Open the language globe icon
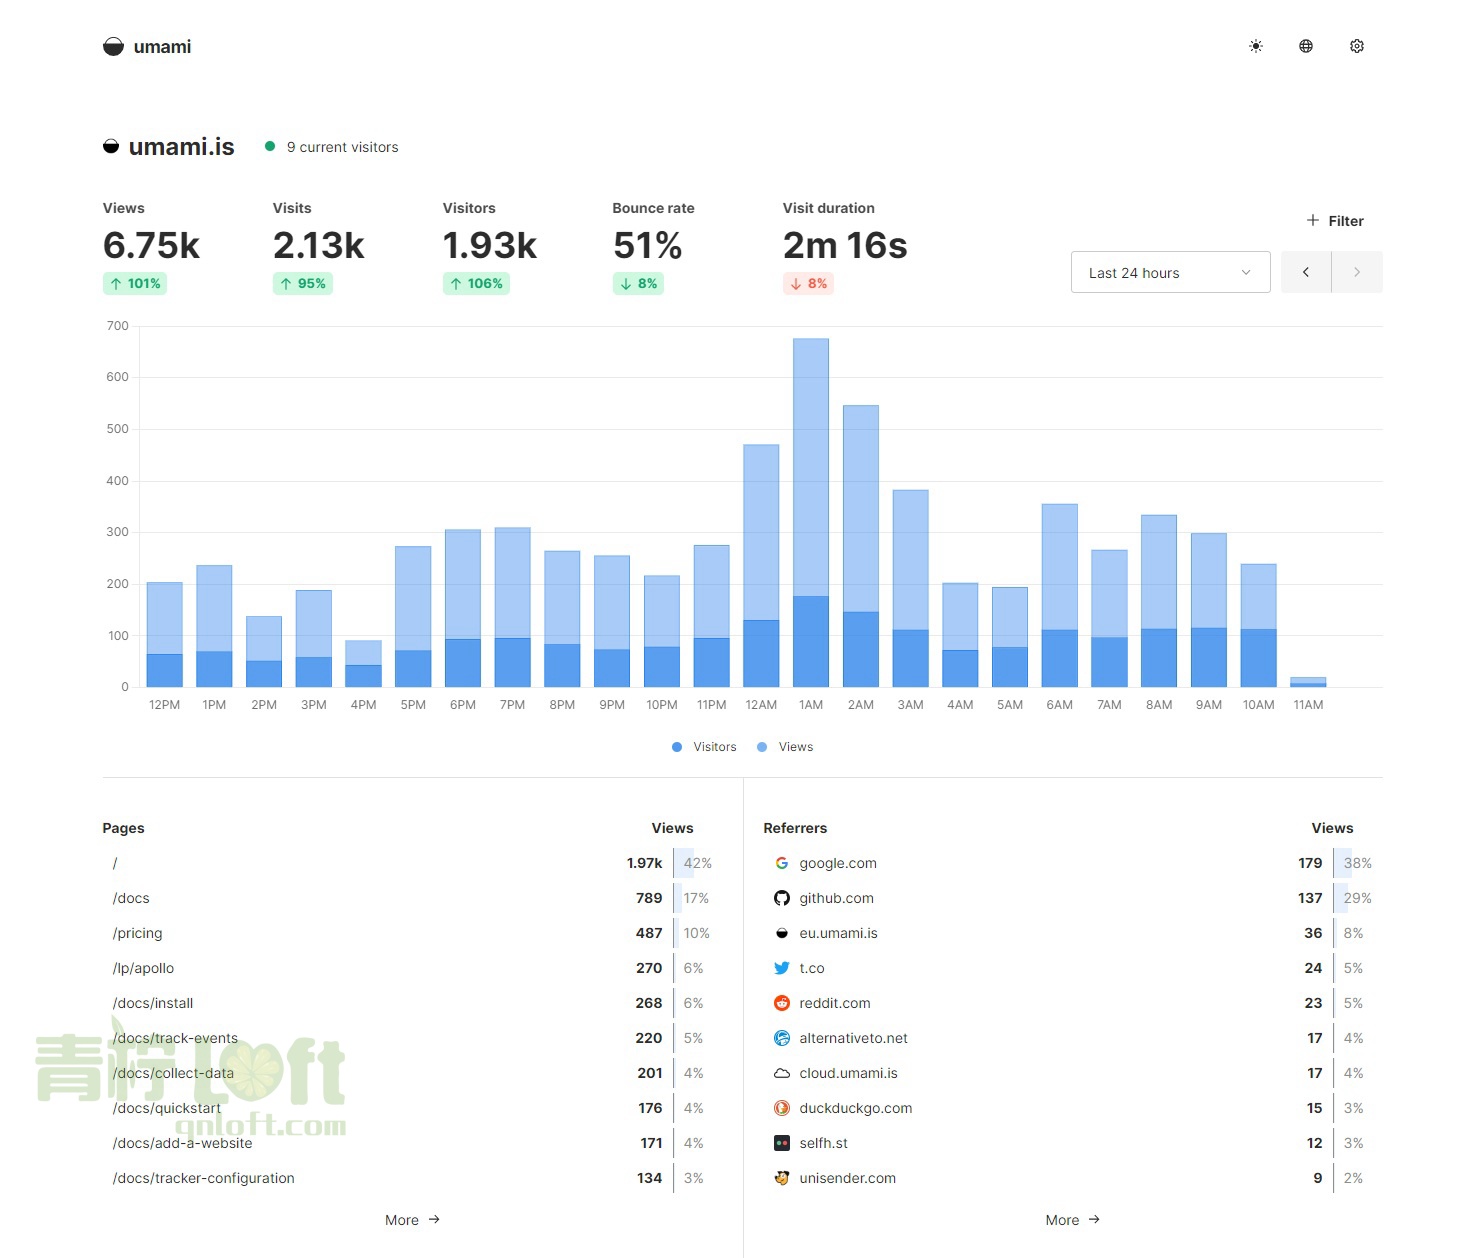The image size is (1483, 1258). (x=1306, y=46)
